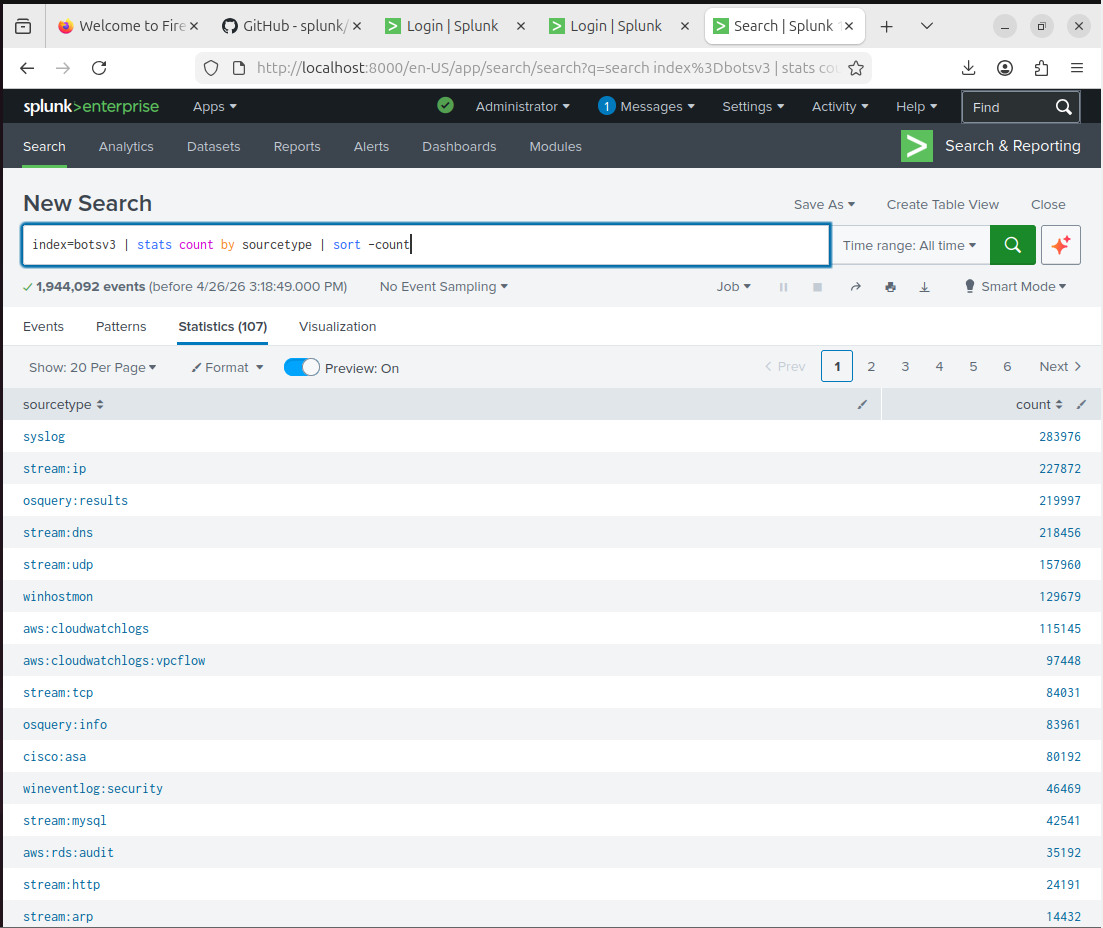Open the Firefox View recent browsing icon
Screen dimensions: 1103x928
click(23, 26)
